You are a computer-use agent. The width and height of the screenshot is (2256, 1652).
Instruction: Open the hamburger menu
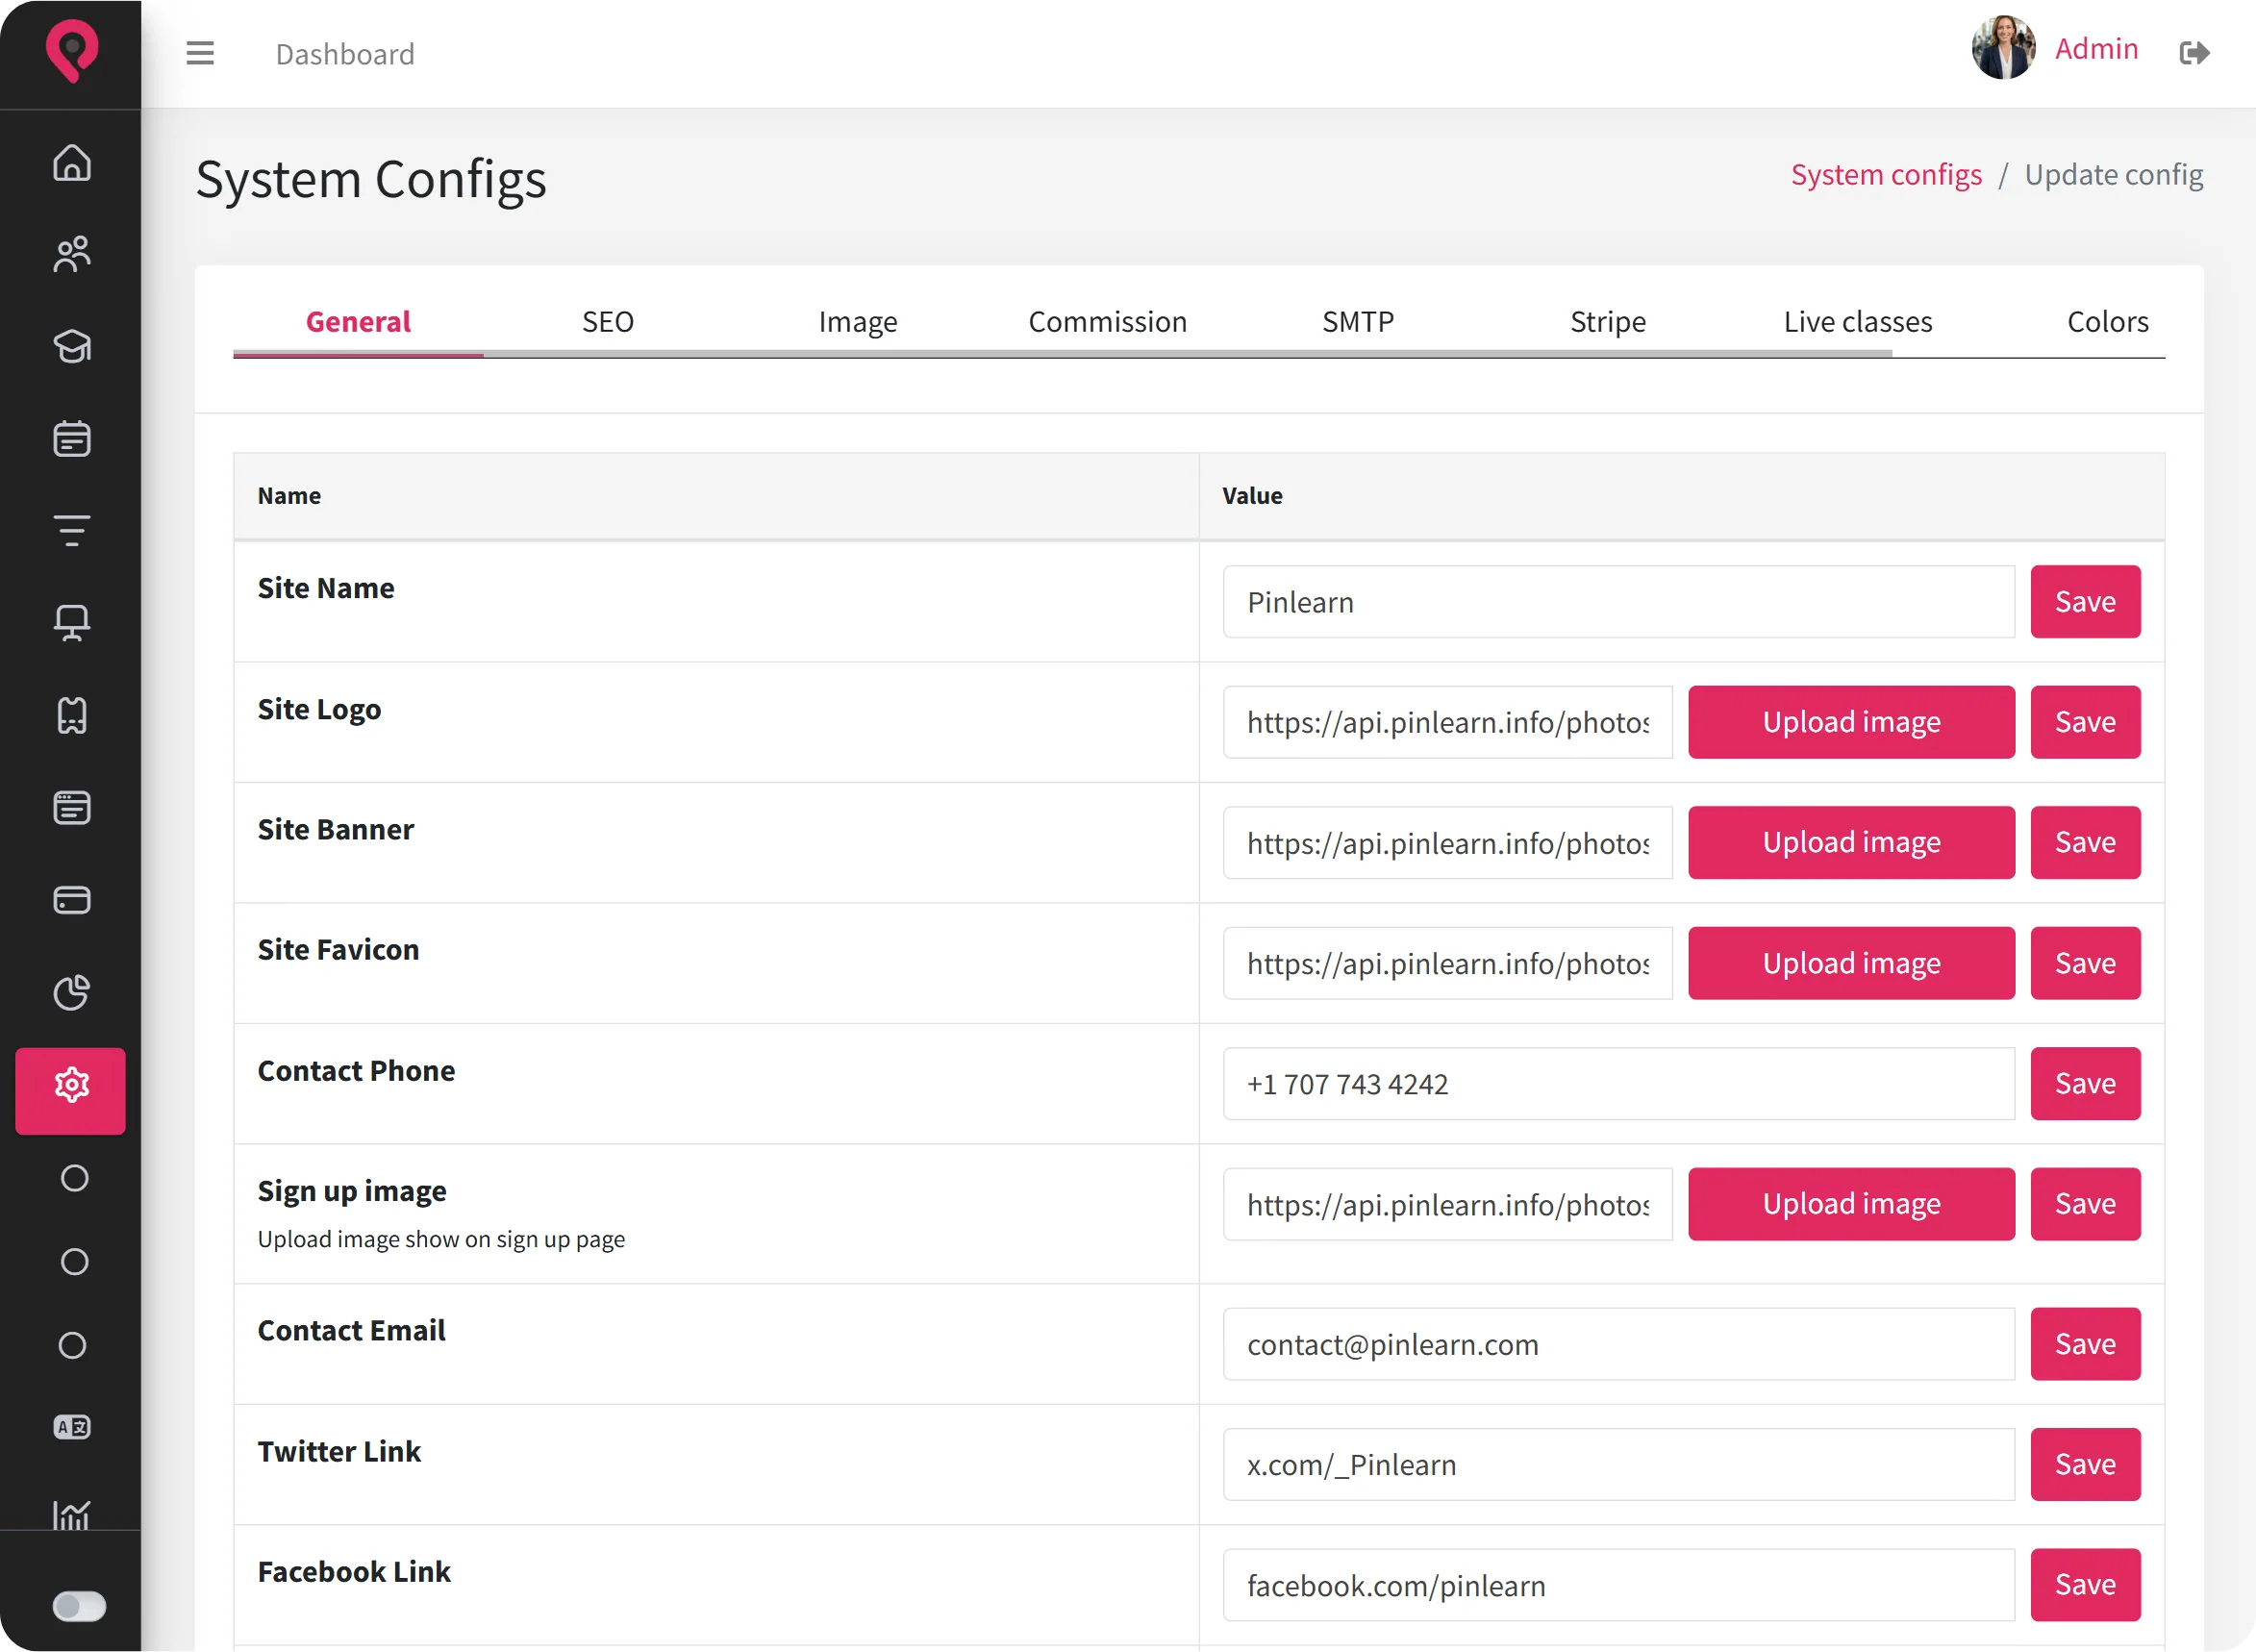click(x=200, y=53)
